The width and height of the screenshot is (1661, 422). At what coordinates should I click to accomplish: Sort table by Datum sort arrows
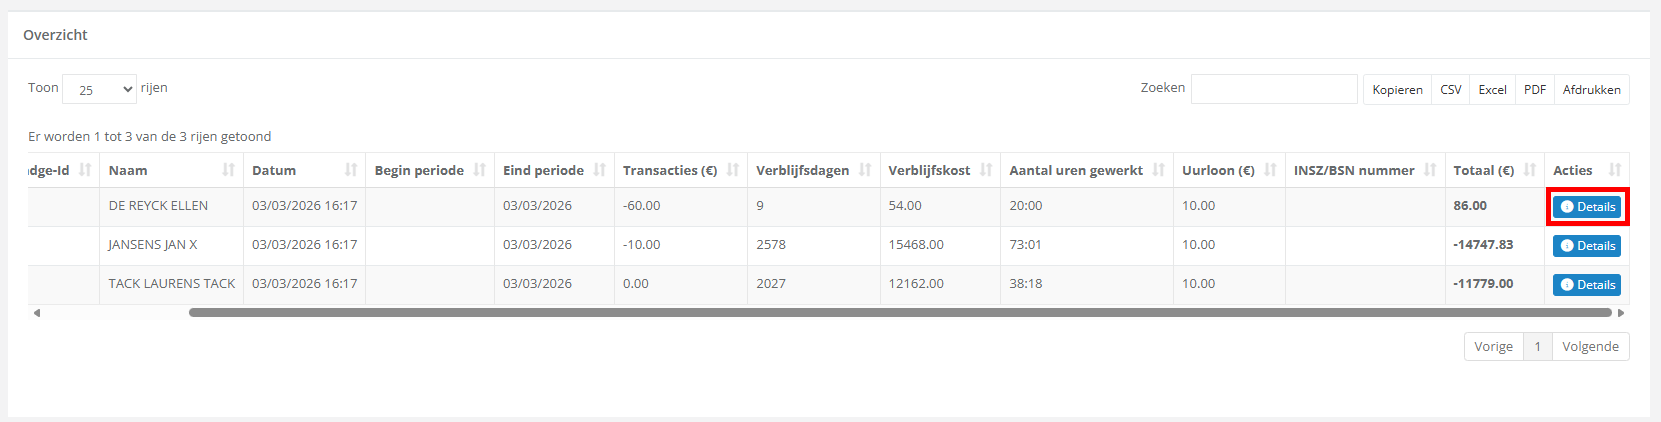tap(351, 170)
